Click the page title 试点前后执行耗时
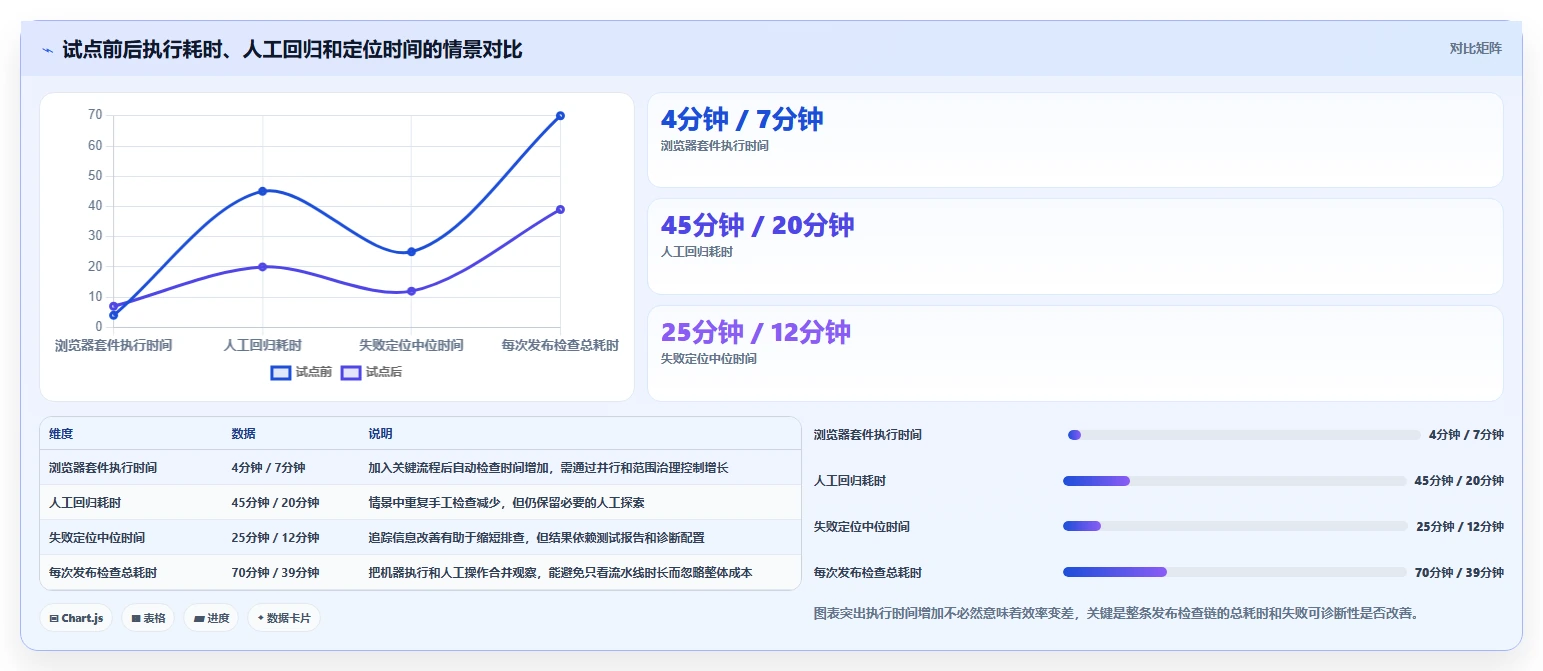The image size is (1543, 671). (292, 50)
